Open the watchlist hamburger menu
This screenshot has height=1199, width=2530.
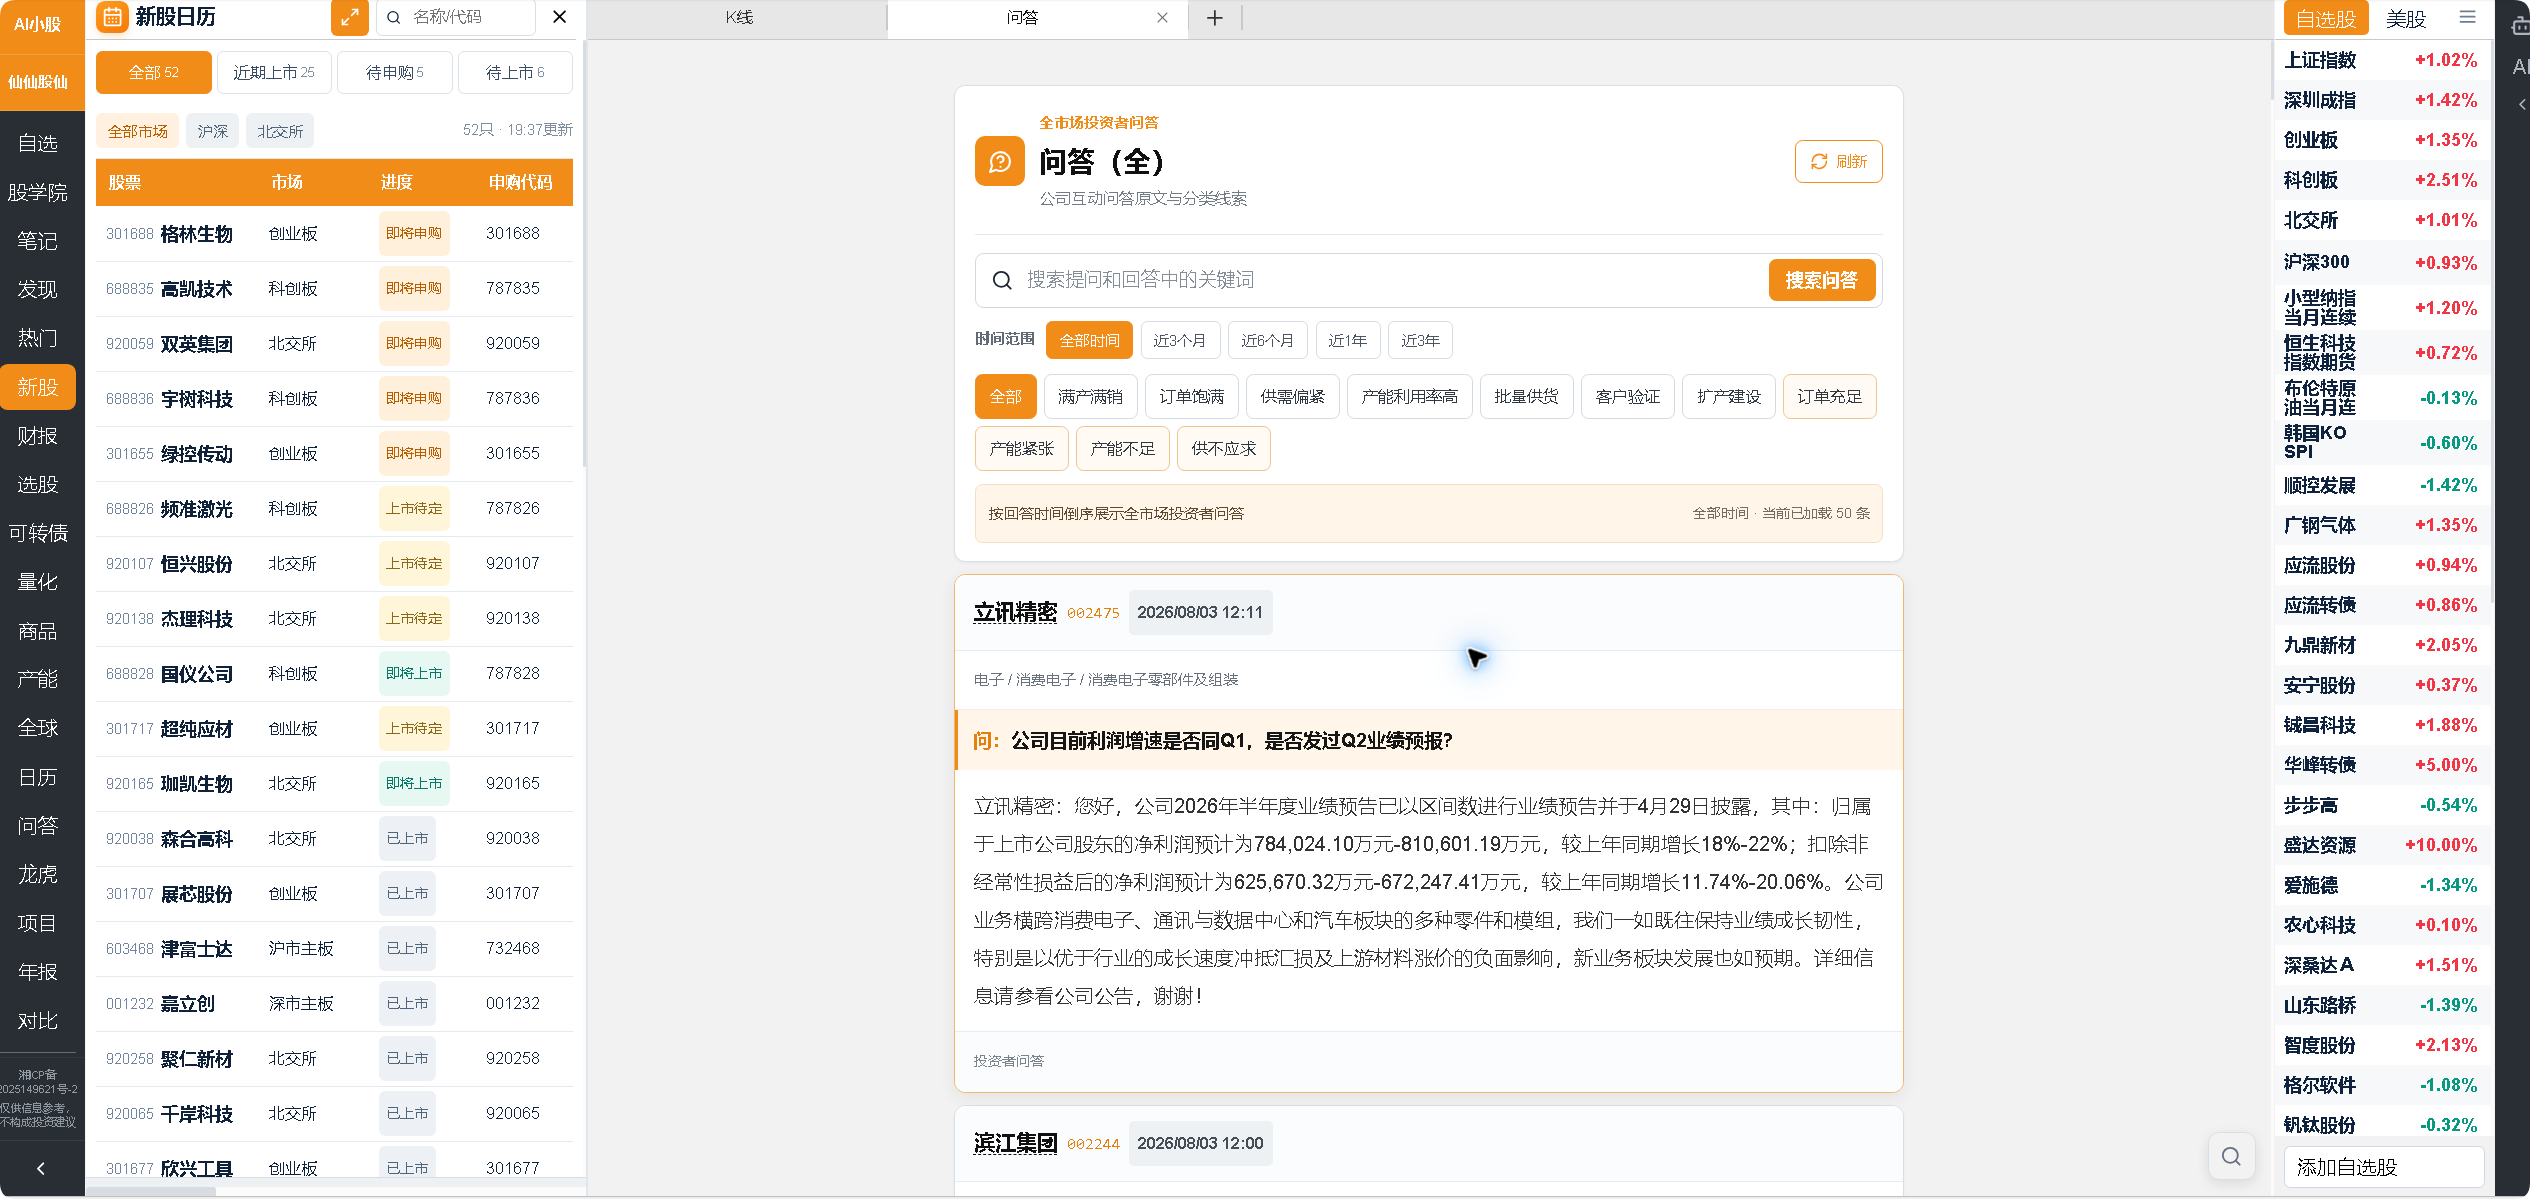pyautogui.click(x=2468, y=17)
